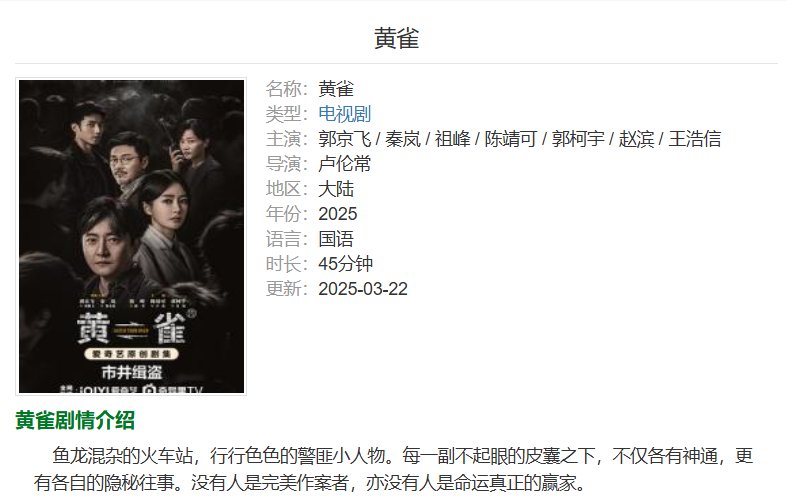The height and width of the screenshot is (503, 787).
Task: Select actor name 秦岚
Action: coord(403,139)
